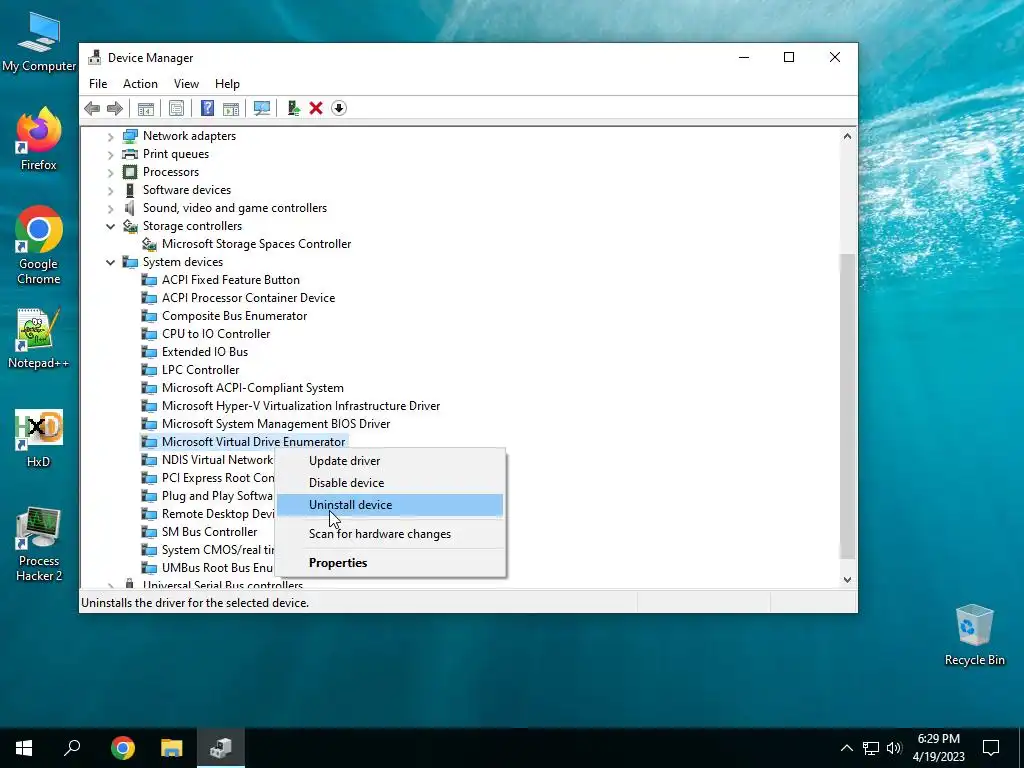Open taskbar Search magnifier
Screen dimensions: 1024x768
pyautogui.click(x=72, y=748)
